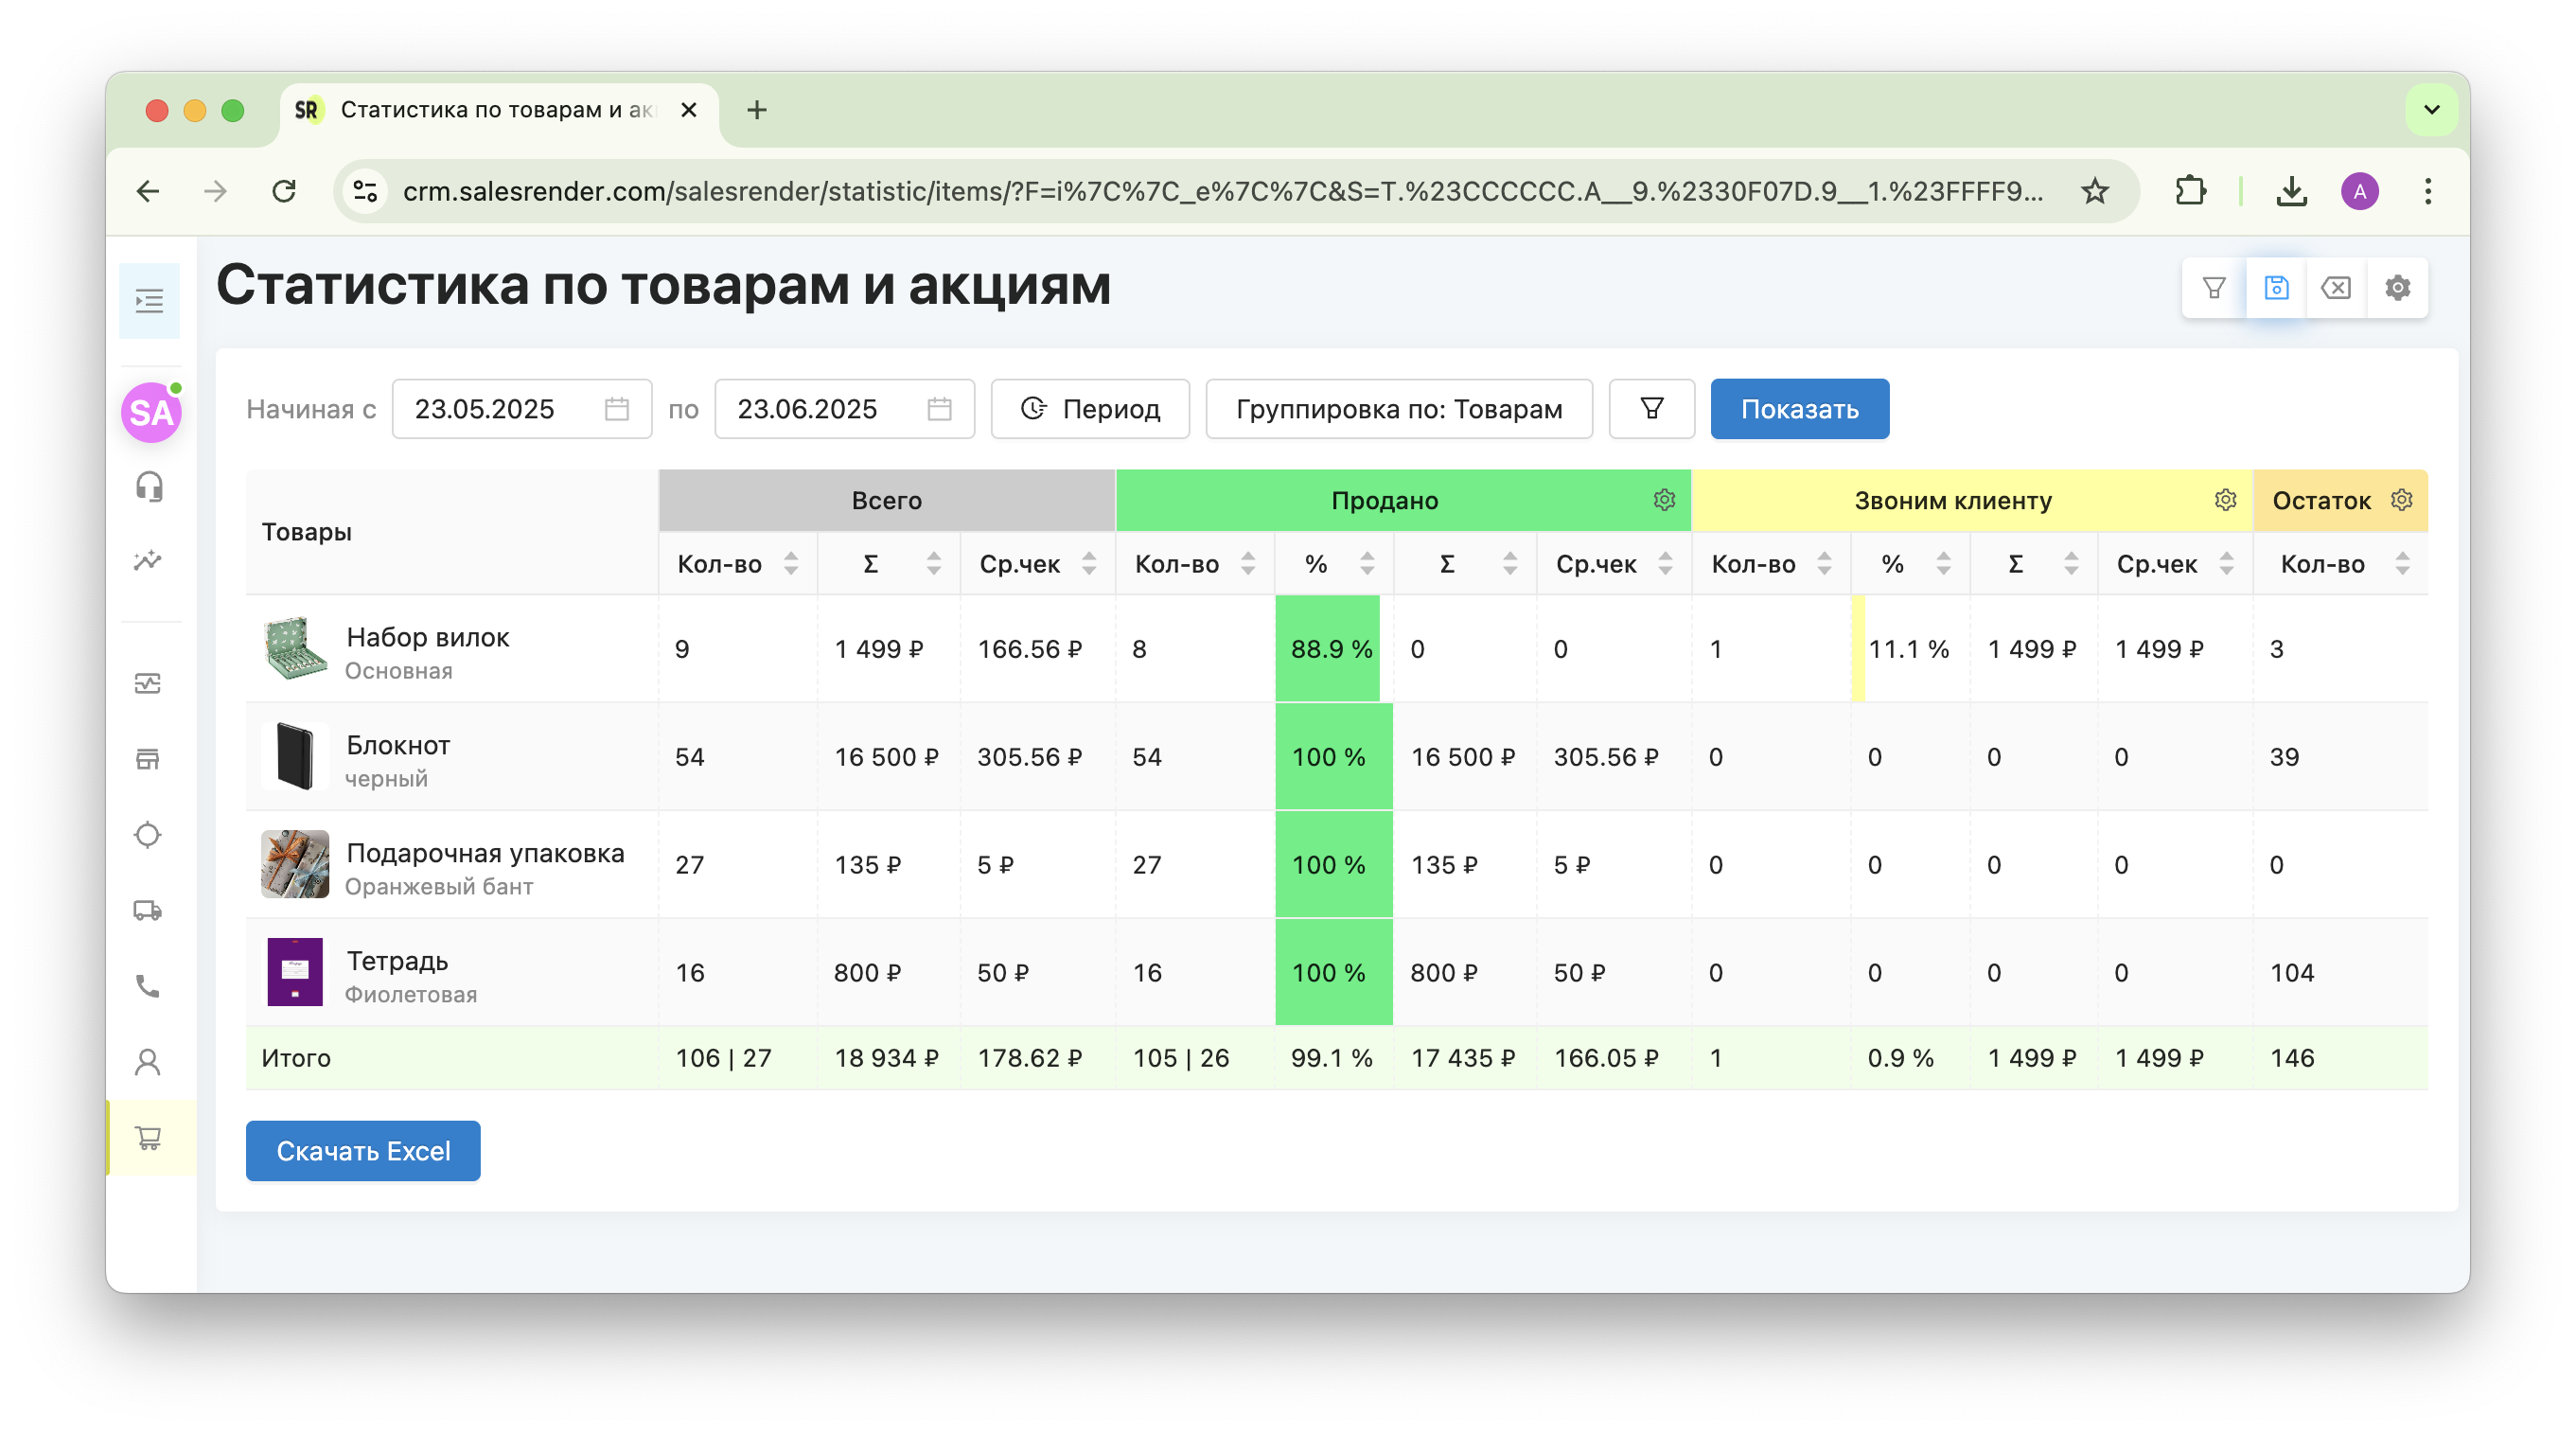This screenshot has height=1433, width=2576.
Task: Click the Итого row label
Action: [x=296, y=1058]
